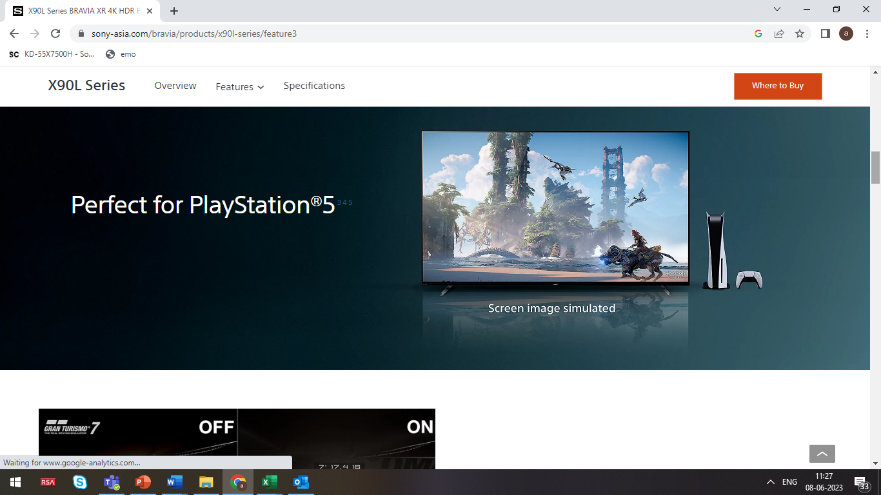
Task: Click the X90L Series heading
Action: click(x=87, y=85)
